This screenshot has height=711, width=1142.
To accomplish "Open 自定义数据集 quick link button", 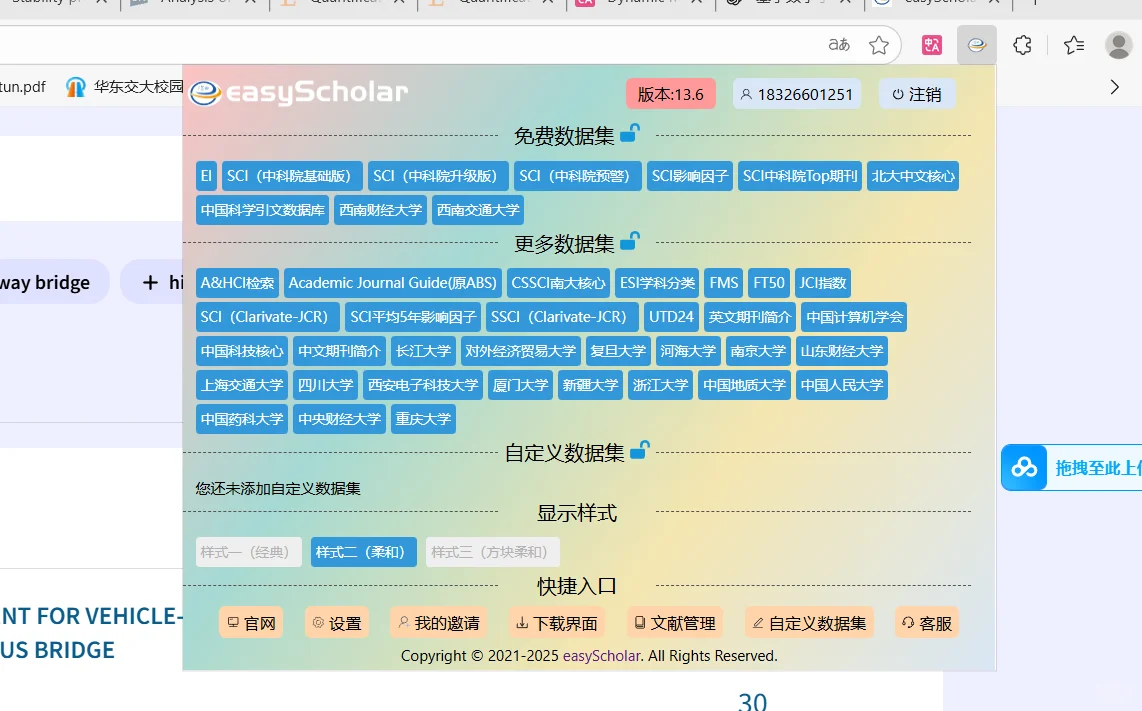I will click(809, 623).
